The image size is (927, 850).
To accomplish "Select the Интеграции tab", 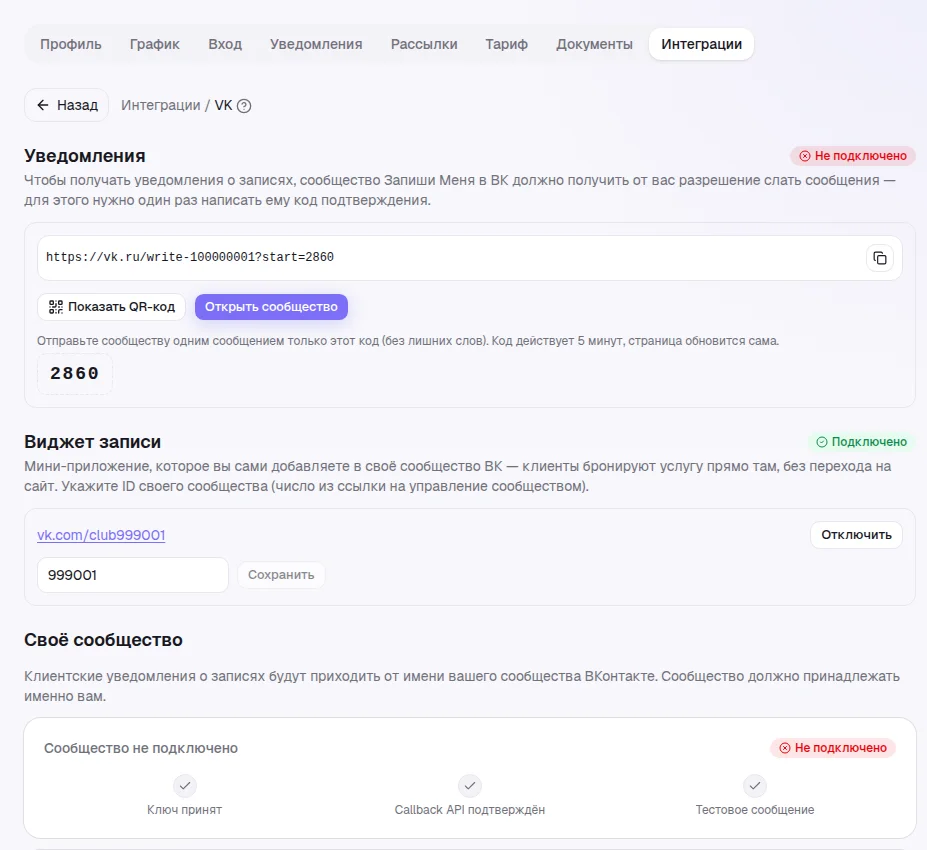I will point(701,44).
